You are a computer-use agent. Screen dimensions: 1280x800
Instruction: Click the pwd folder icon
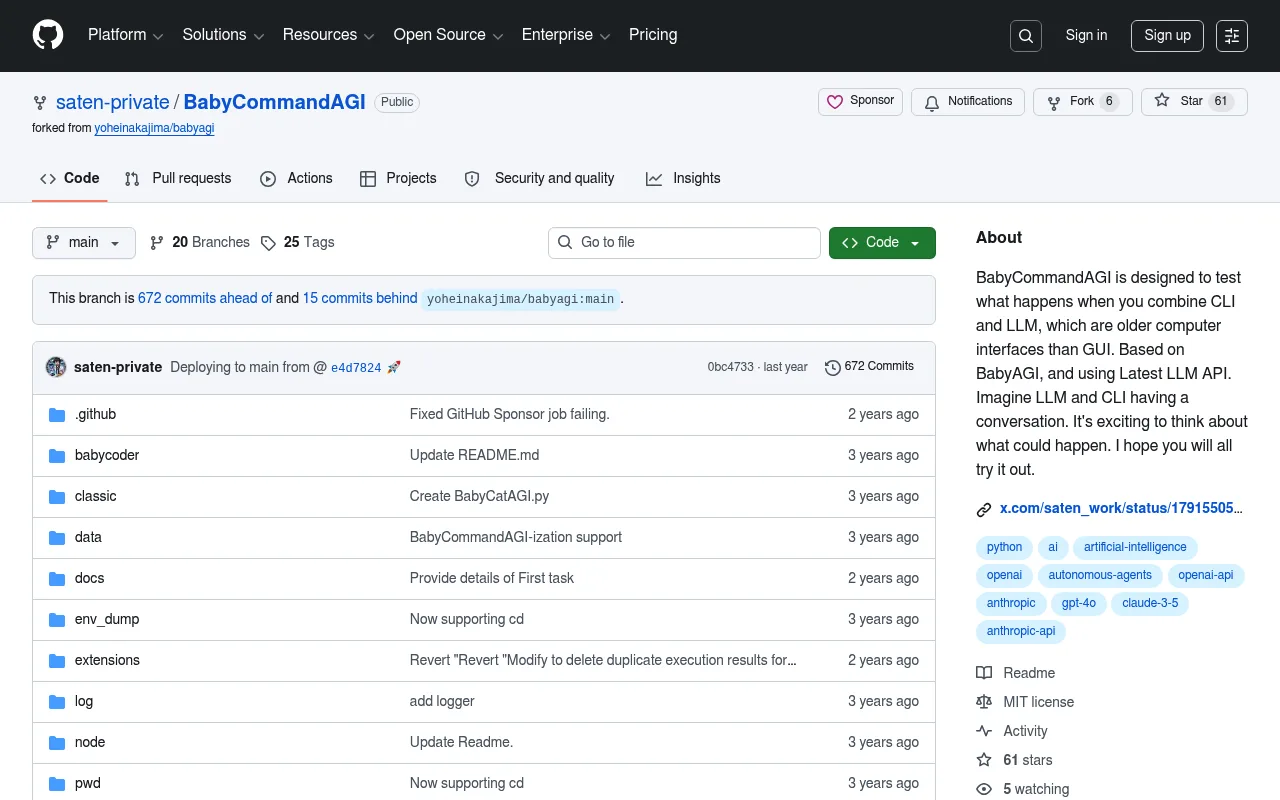pos(57,783)
